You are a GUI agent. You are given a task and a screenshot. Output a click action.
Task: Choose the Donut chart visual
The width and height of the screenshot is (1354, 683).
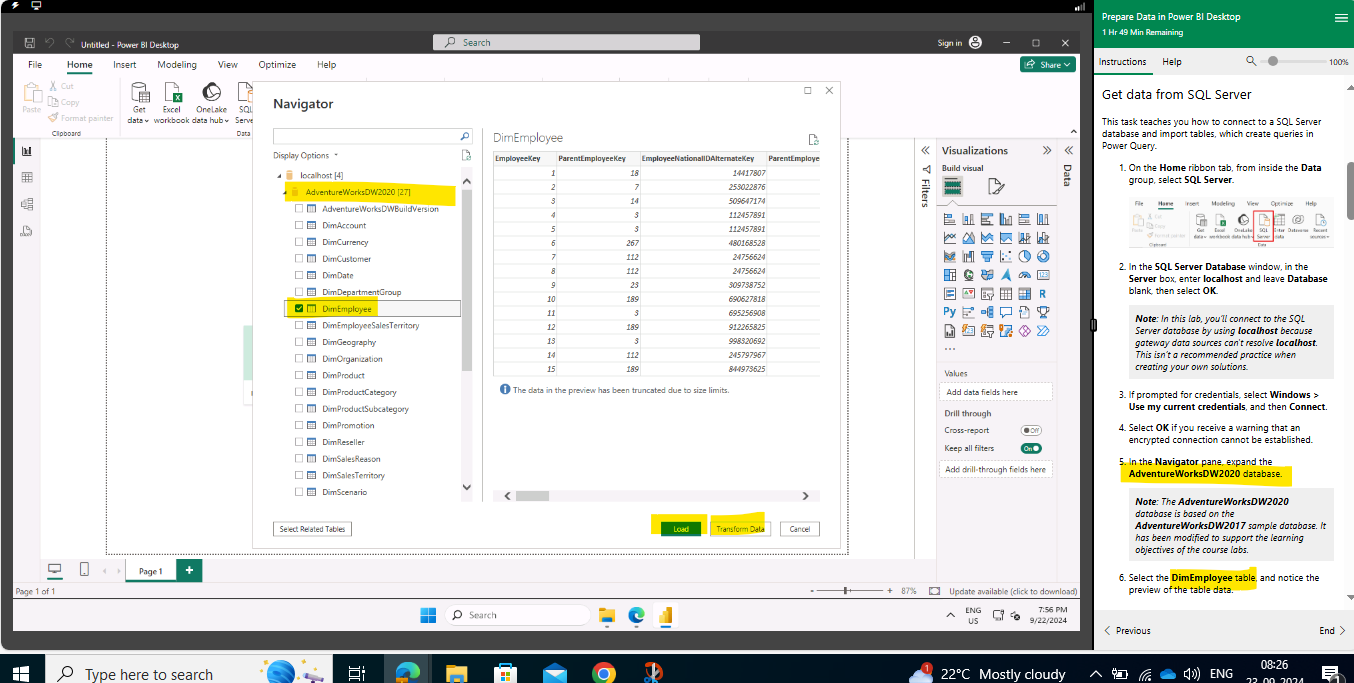[x=1043, y=256]
